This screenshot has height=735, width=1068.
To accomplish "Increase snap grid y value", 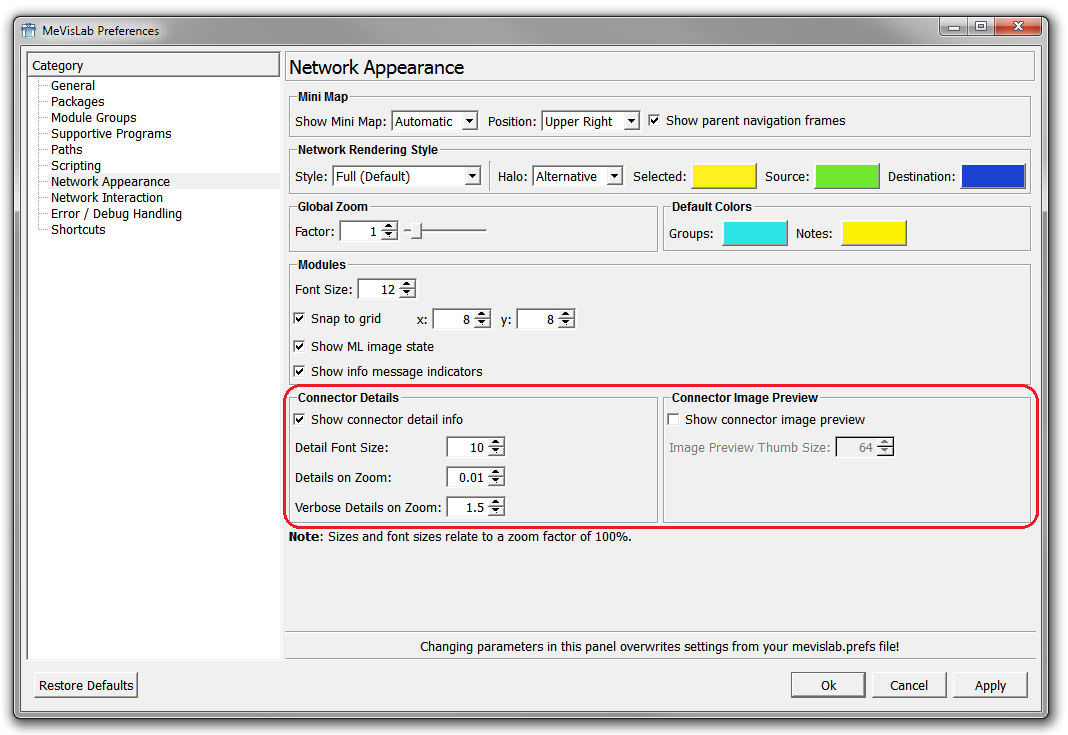I will coord(566,315).
